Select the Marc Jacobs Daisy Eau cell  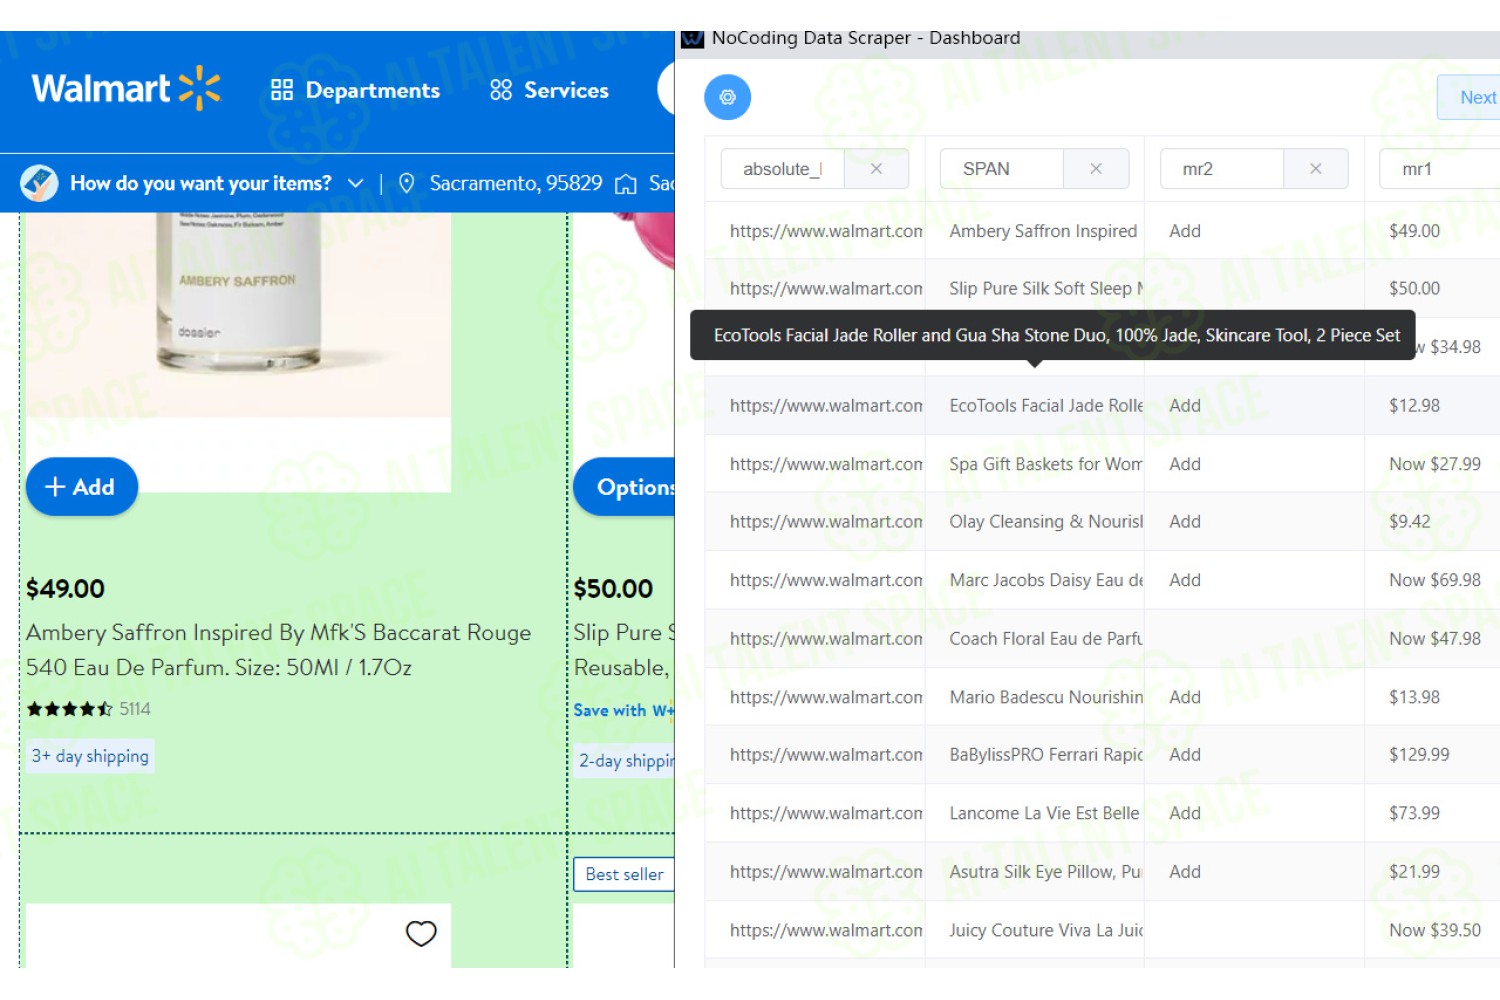tap(1035, 580)
